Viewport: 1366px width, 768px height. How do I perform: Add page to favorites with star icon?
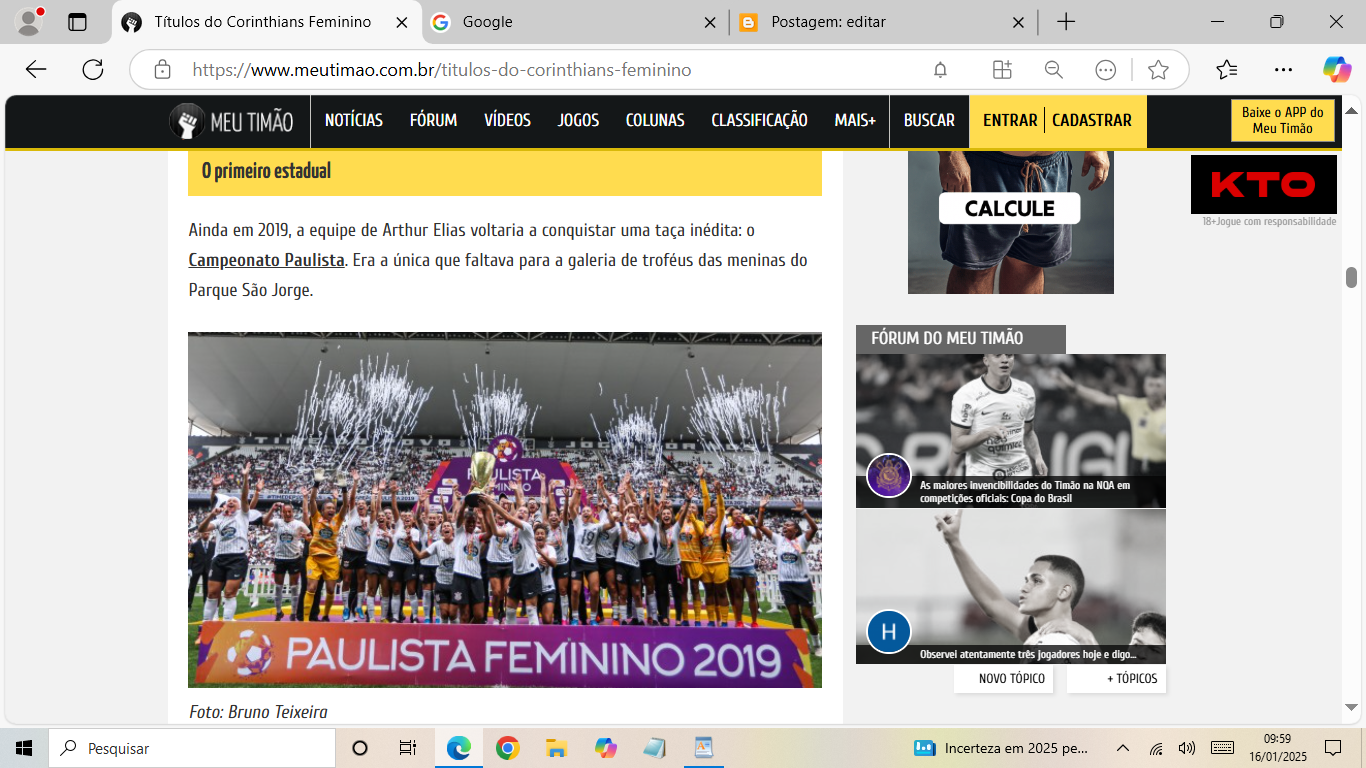(x=1158, y=70)
